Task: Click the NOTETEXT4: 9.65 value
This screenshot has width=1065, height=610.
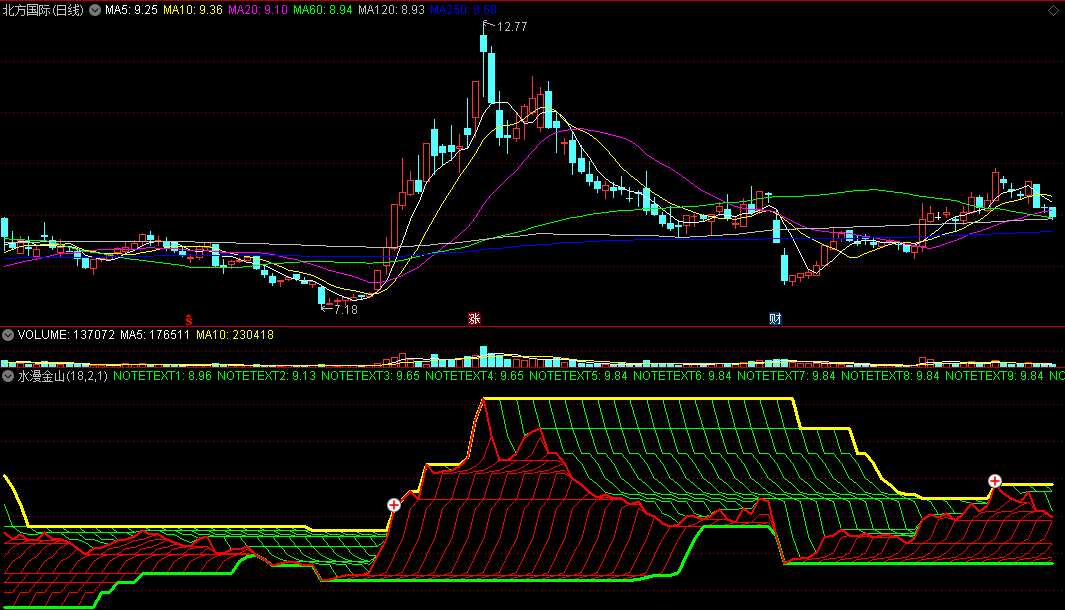Action: tap(474, 376)
